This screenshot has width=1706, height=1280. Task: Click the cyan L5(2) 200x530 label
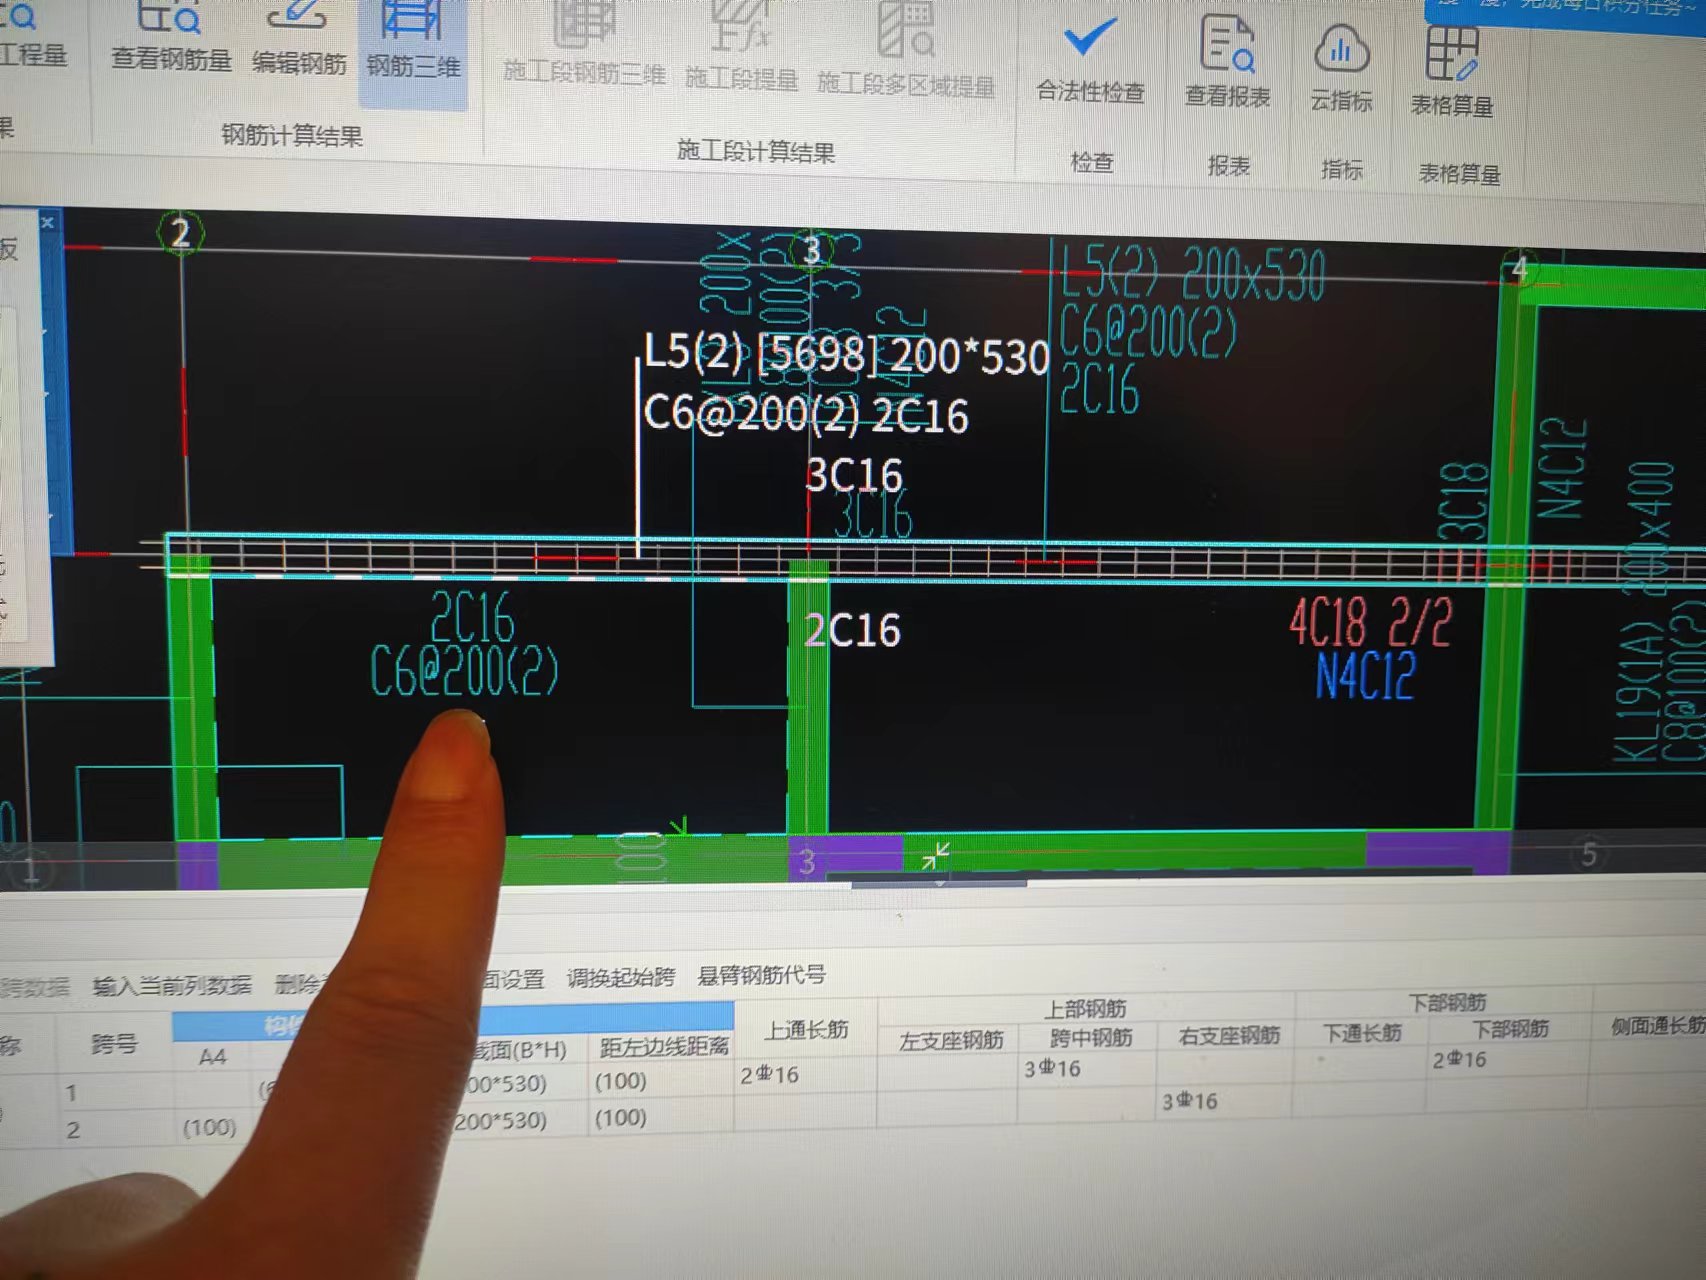1192,272
